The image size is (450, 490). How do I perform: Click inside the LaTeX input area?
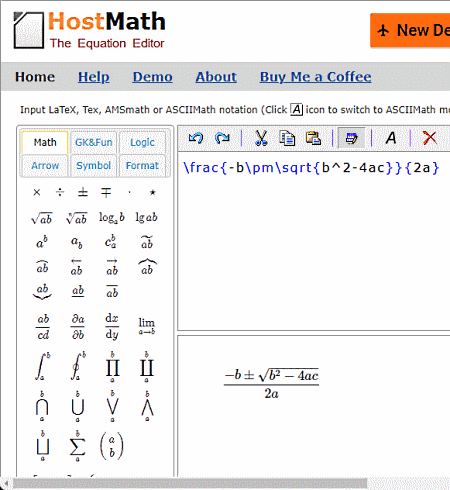(314, 242)
